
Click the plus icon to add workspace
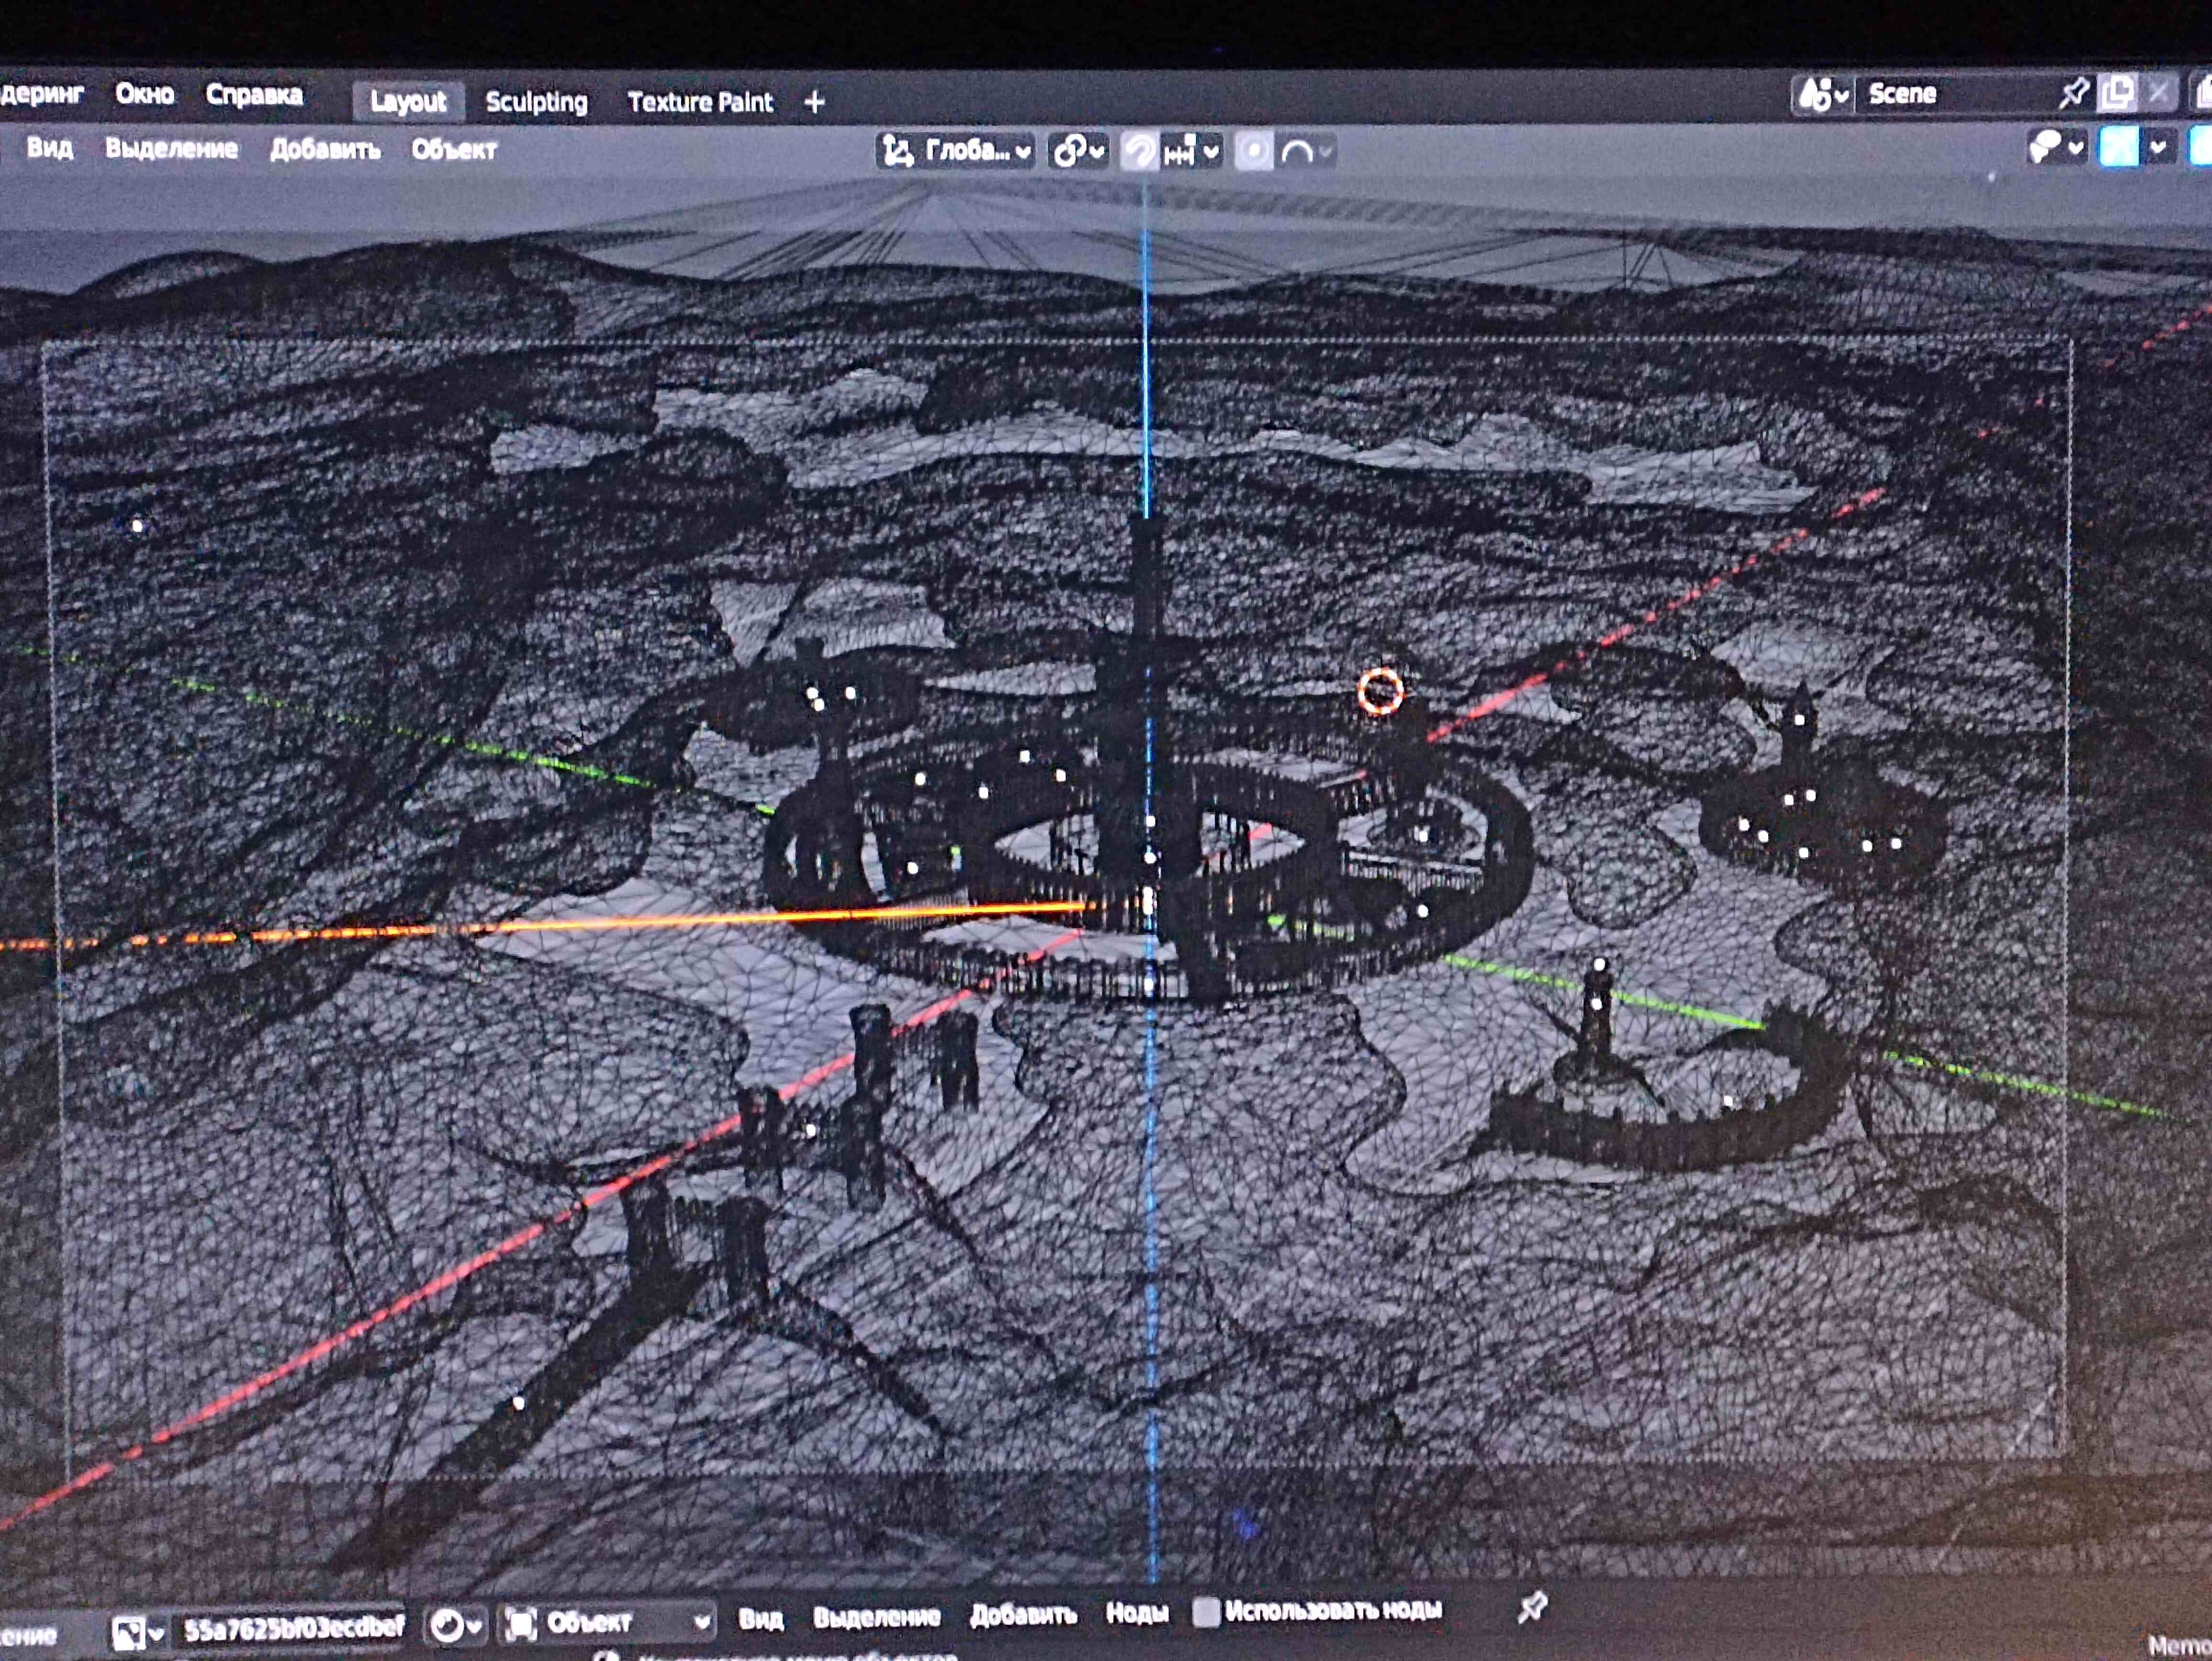[814, 102]
